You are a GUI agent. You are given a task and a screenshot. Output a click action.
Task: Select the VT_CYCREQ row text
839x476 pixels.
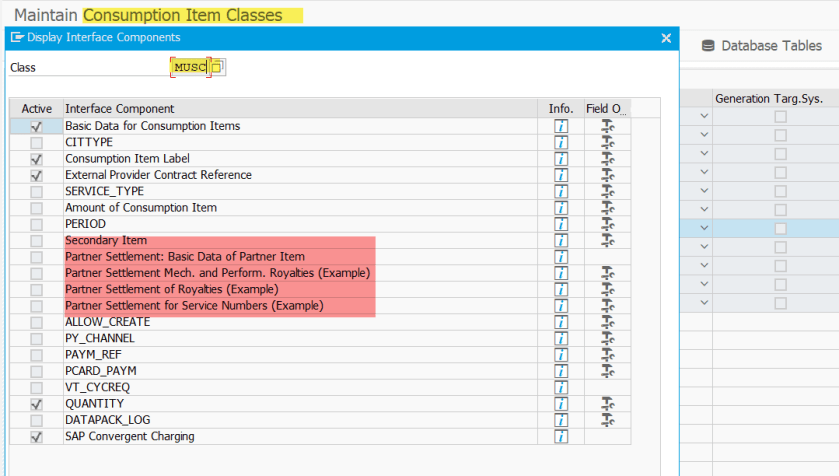[97, 388]
